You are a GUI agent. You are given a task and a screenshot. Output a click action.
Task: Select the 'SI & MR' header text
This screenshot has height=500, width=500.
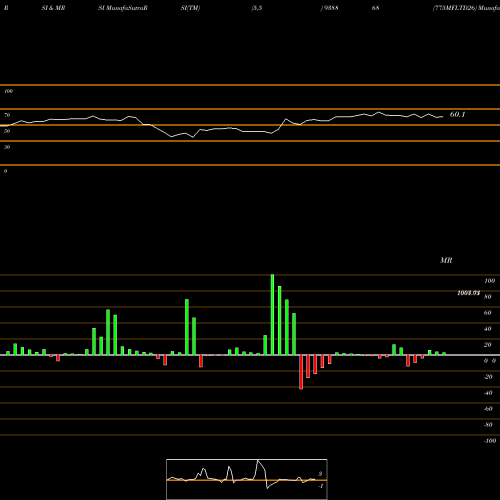tap(53, 8)
